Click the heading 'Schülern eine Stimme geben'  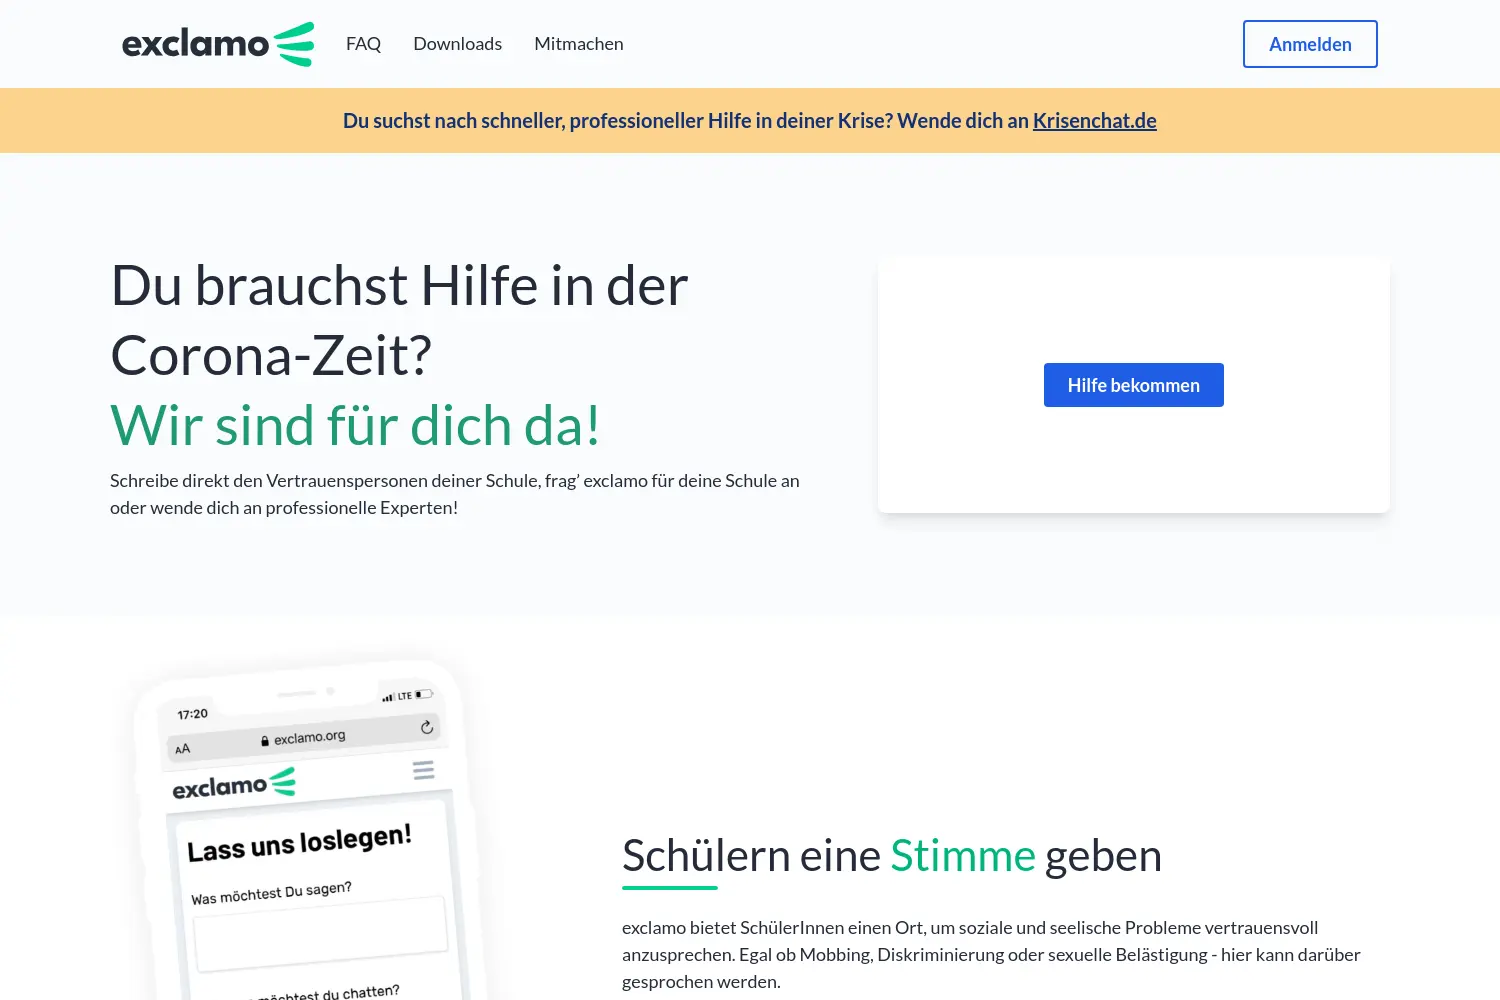click(x=892, y=856)
